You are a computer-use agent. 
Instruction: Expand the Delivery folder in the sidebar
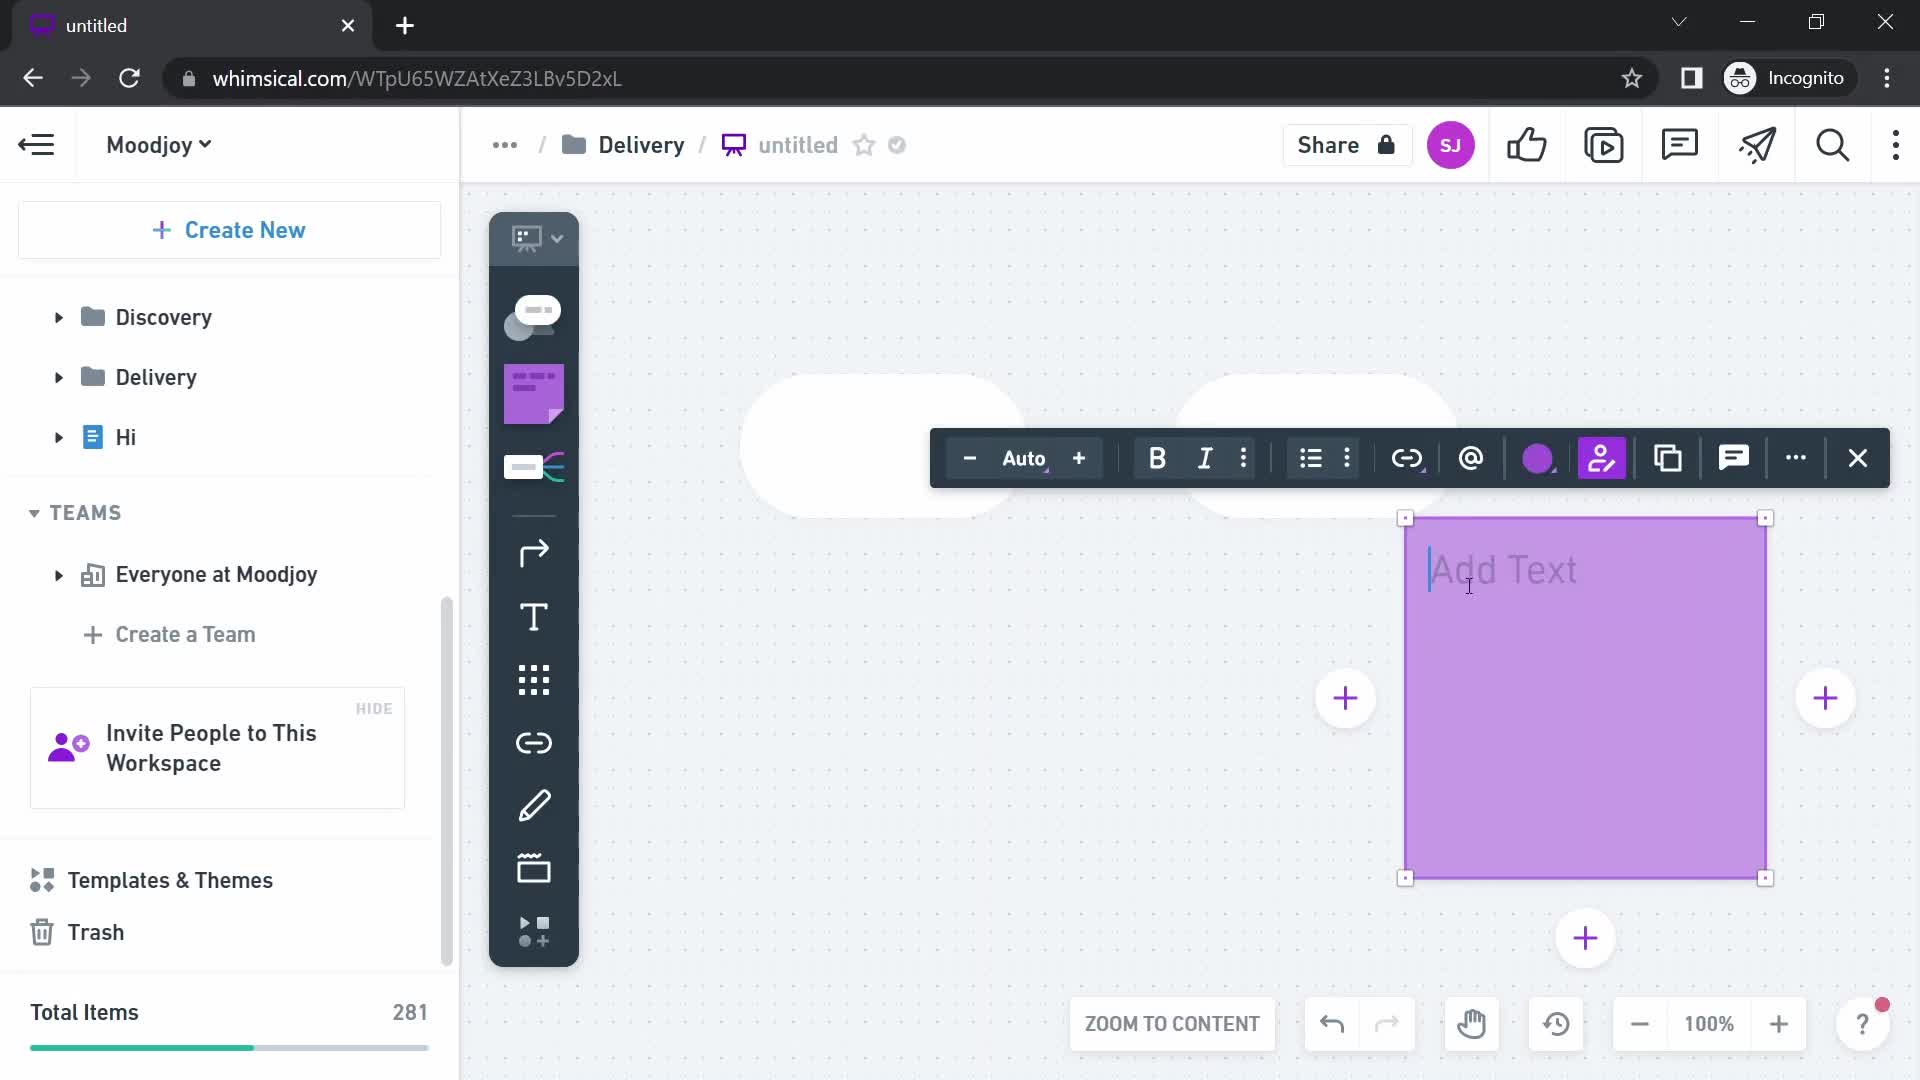tap(58, 378)
